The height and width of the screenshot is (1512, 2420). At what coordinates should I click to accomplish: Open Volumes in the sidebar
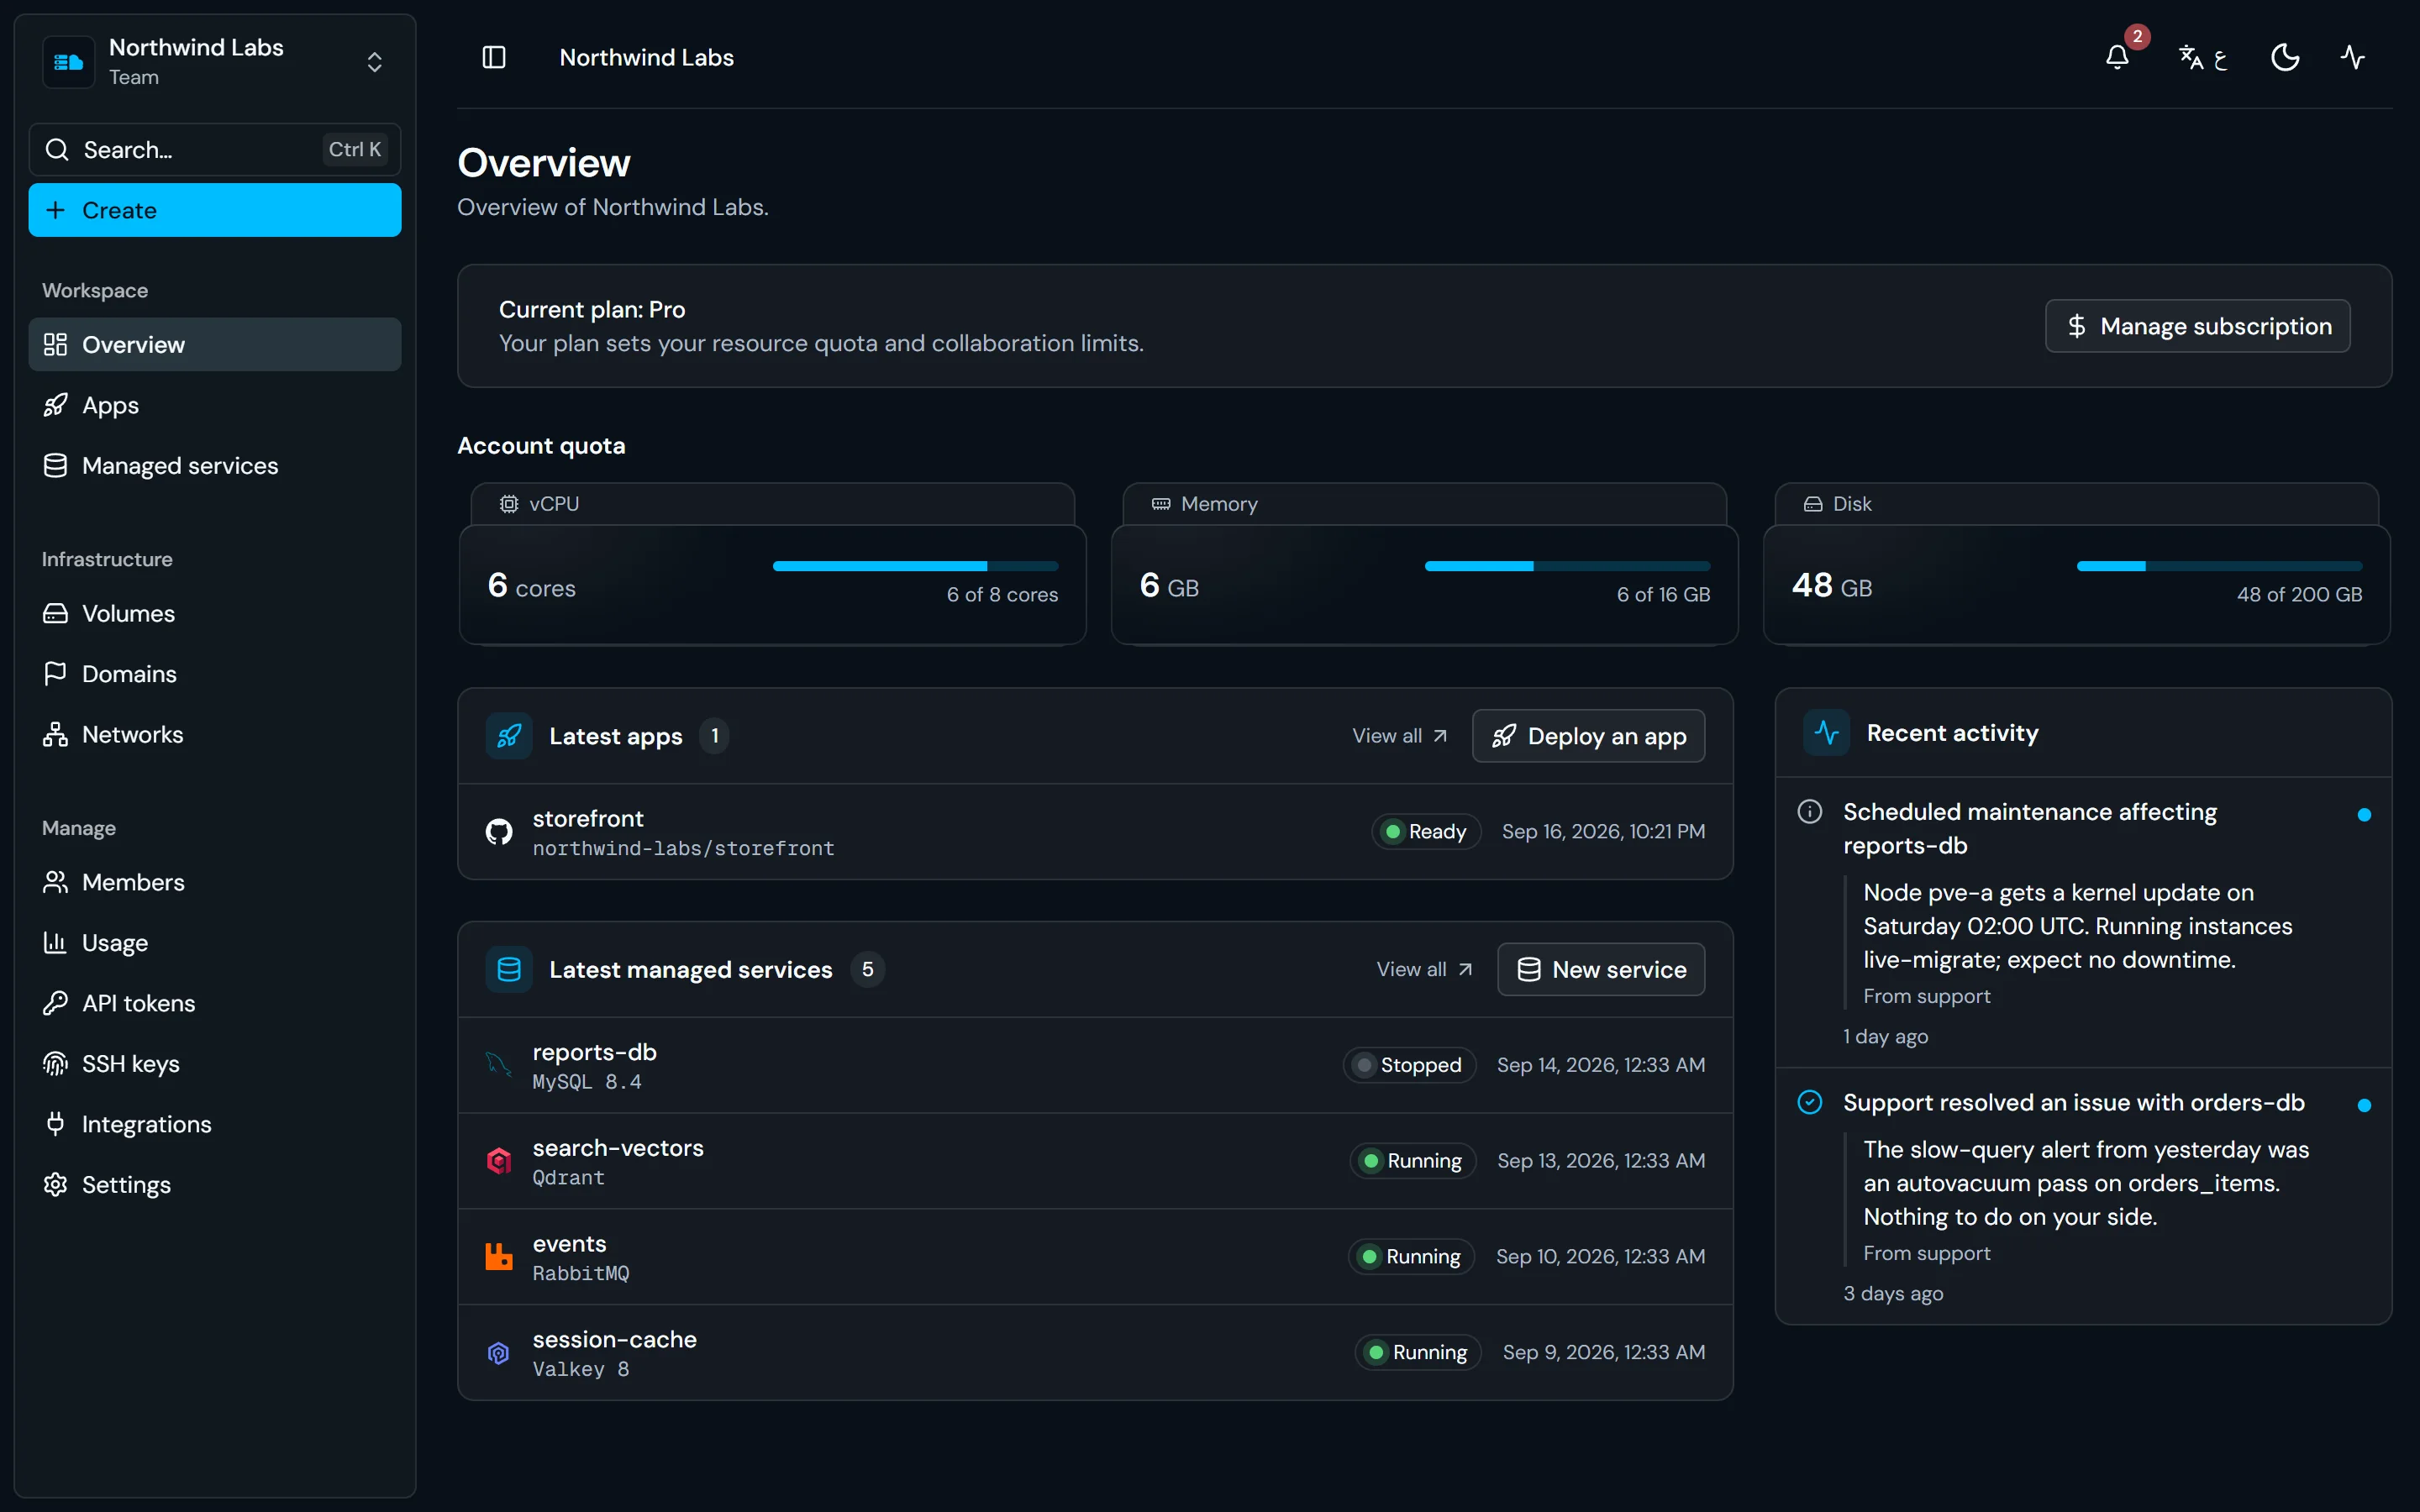[x=215, y=613]
